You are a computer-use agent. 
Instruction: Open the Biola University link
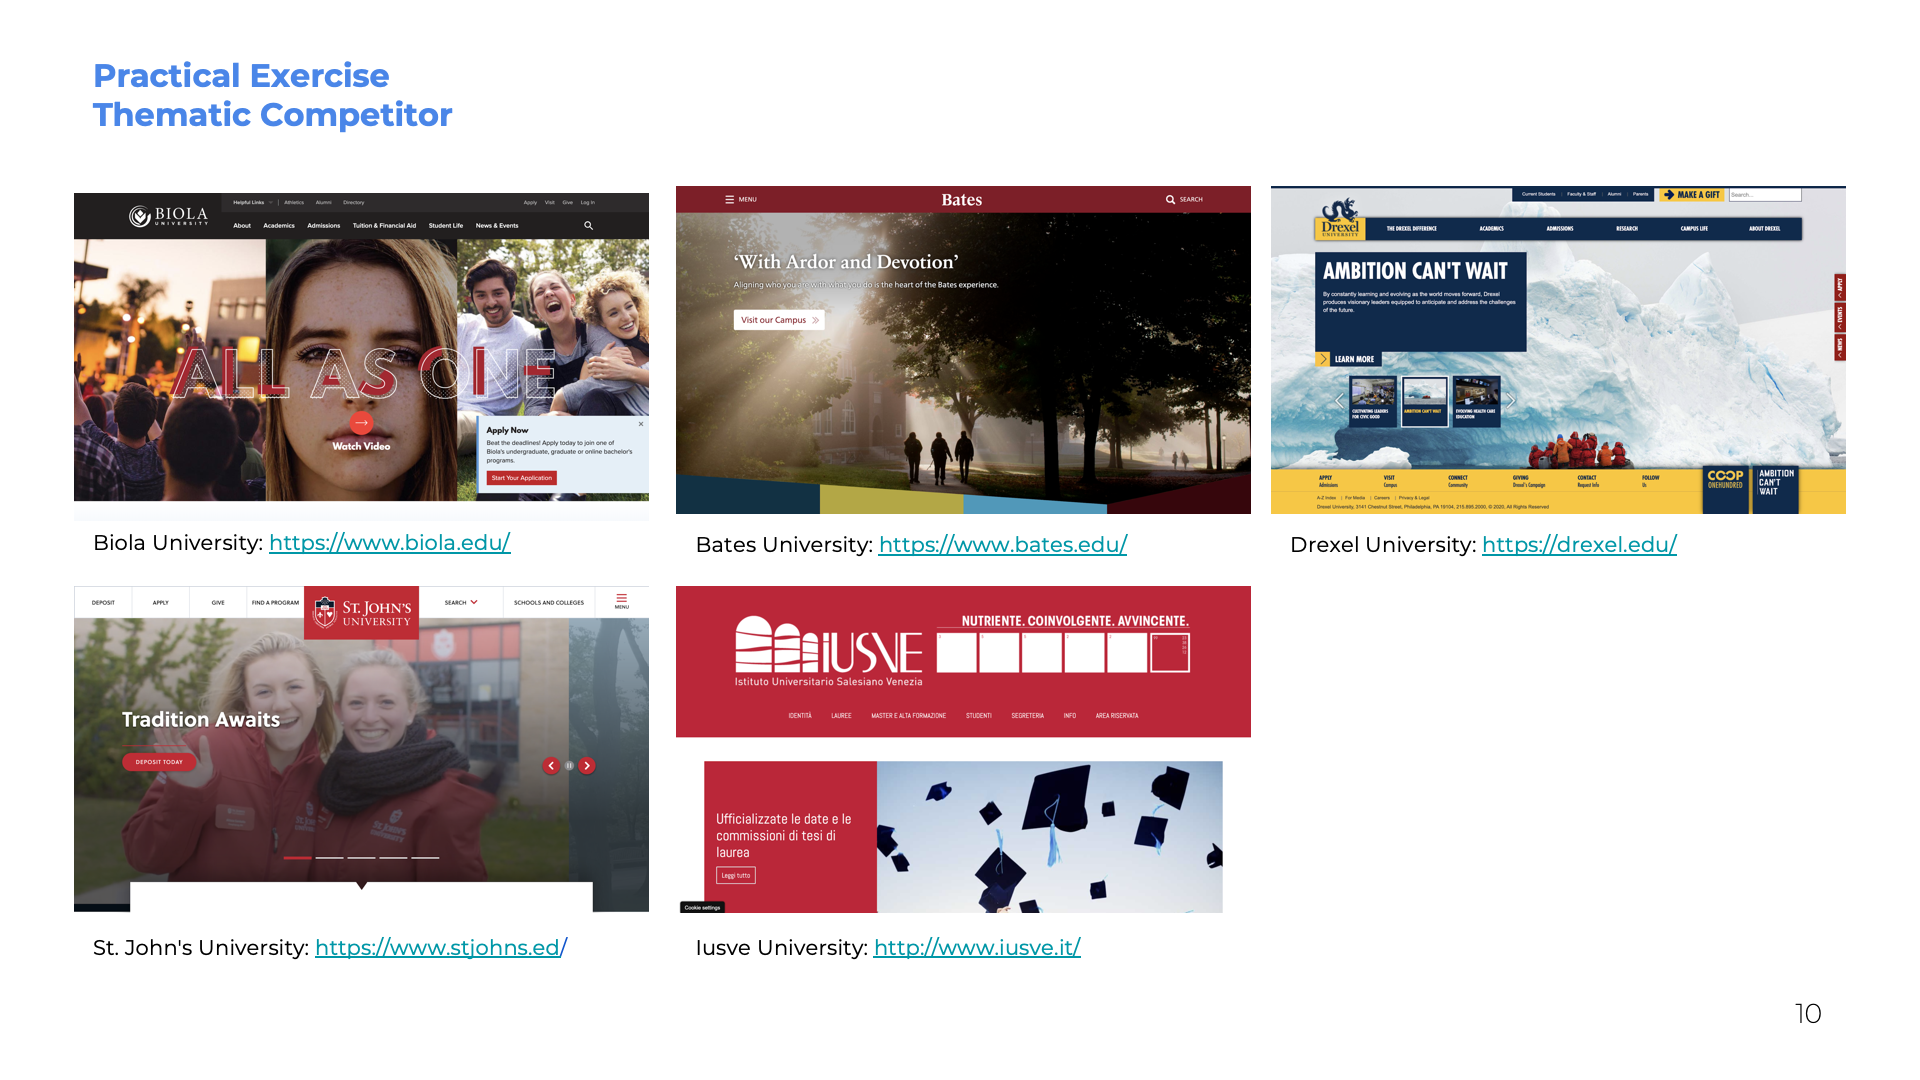pyautogui.click(x=389, y=543)
